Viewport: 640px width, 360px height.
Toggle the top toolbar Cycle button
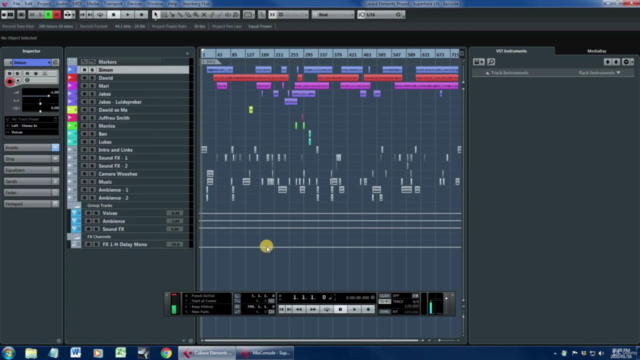(x=100, y=15)
